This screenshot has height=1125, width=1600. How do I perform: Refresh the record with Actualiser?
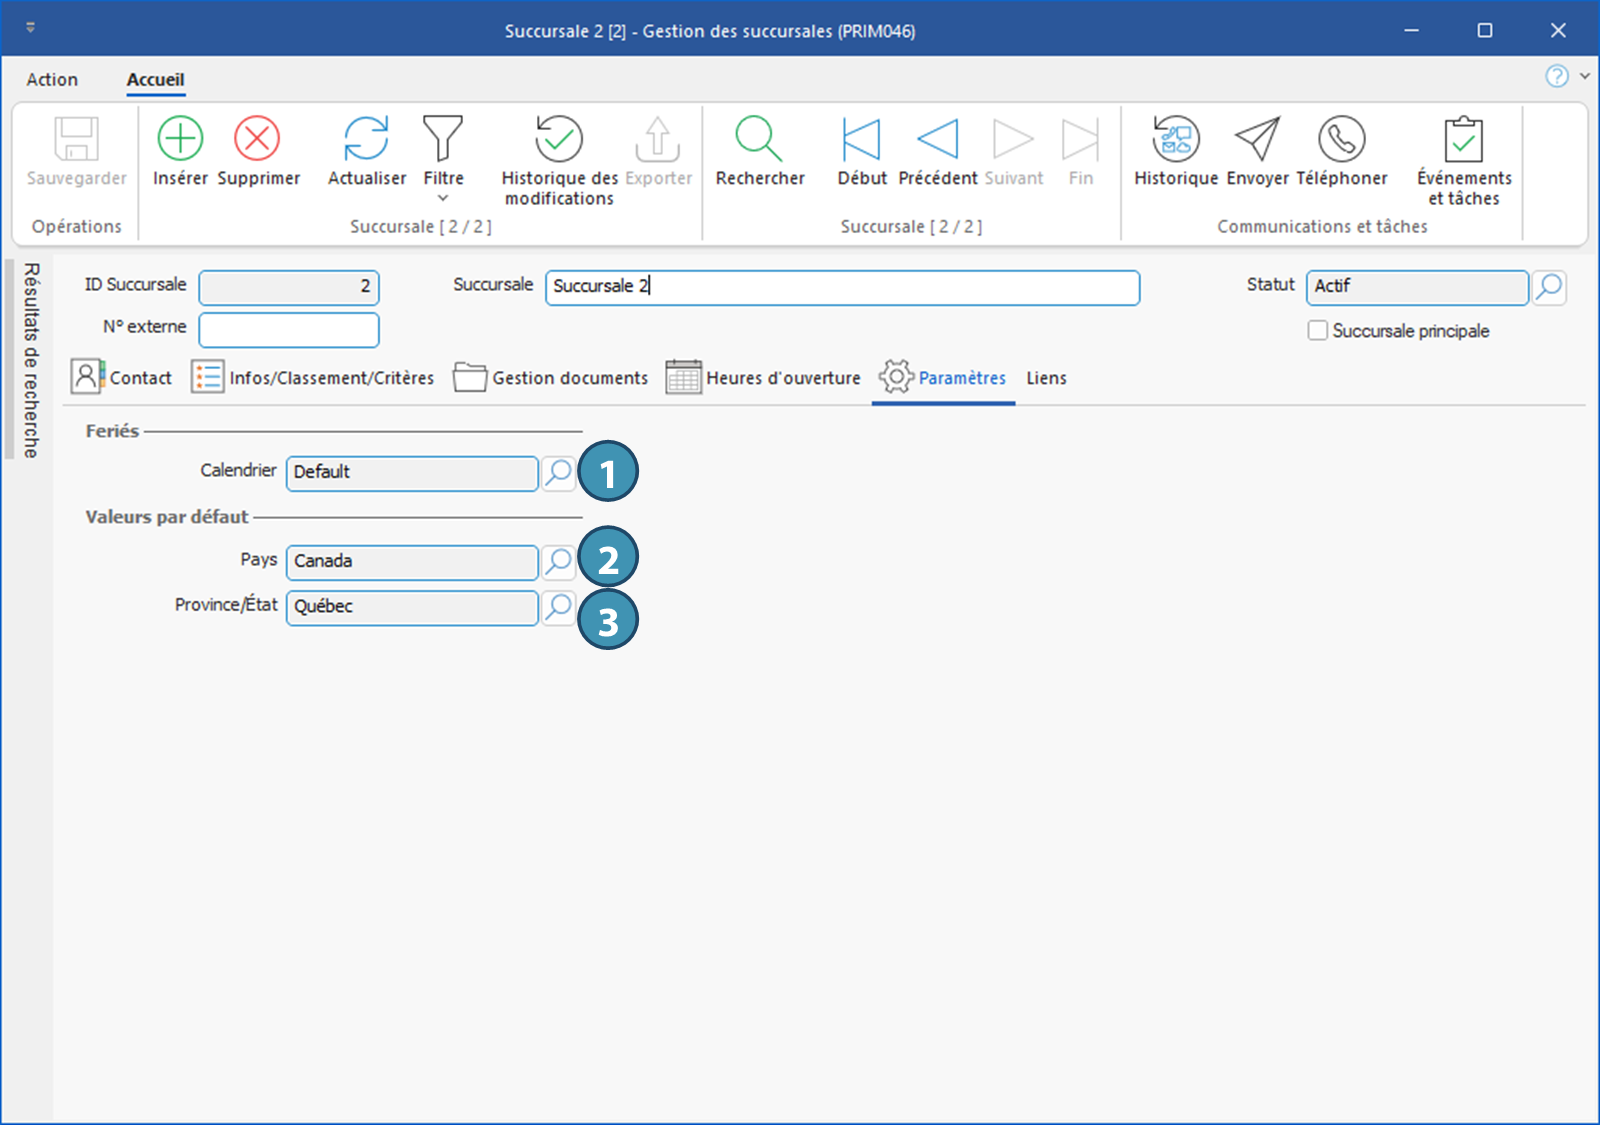[366, 139]
